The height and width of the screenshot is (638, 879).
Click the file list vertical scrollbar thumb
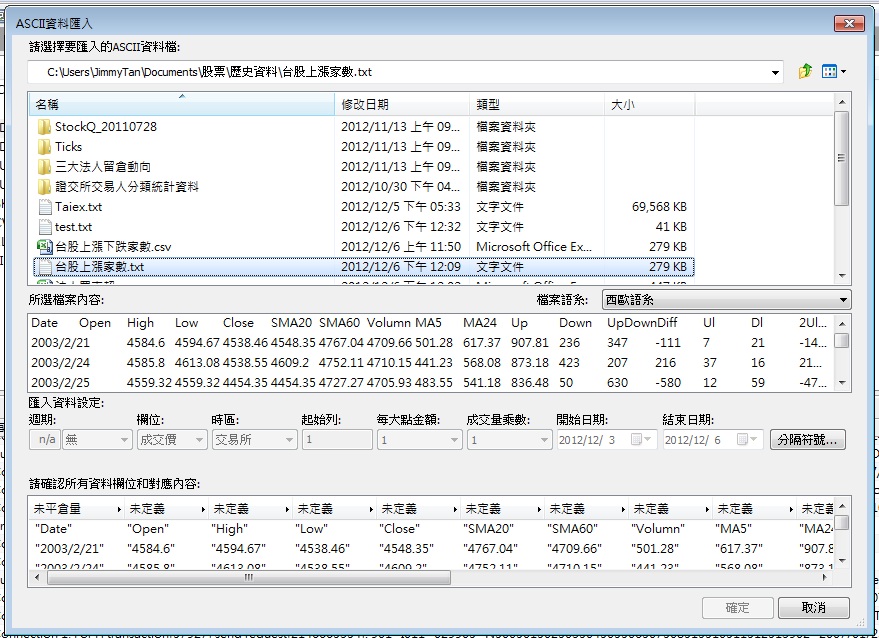(841, 159)
